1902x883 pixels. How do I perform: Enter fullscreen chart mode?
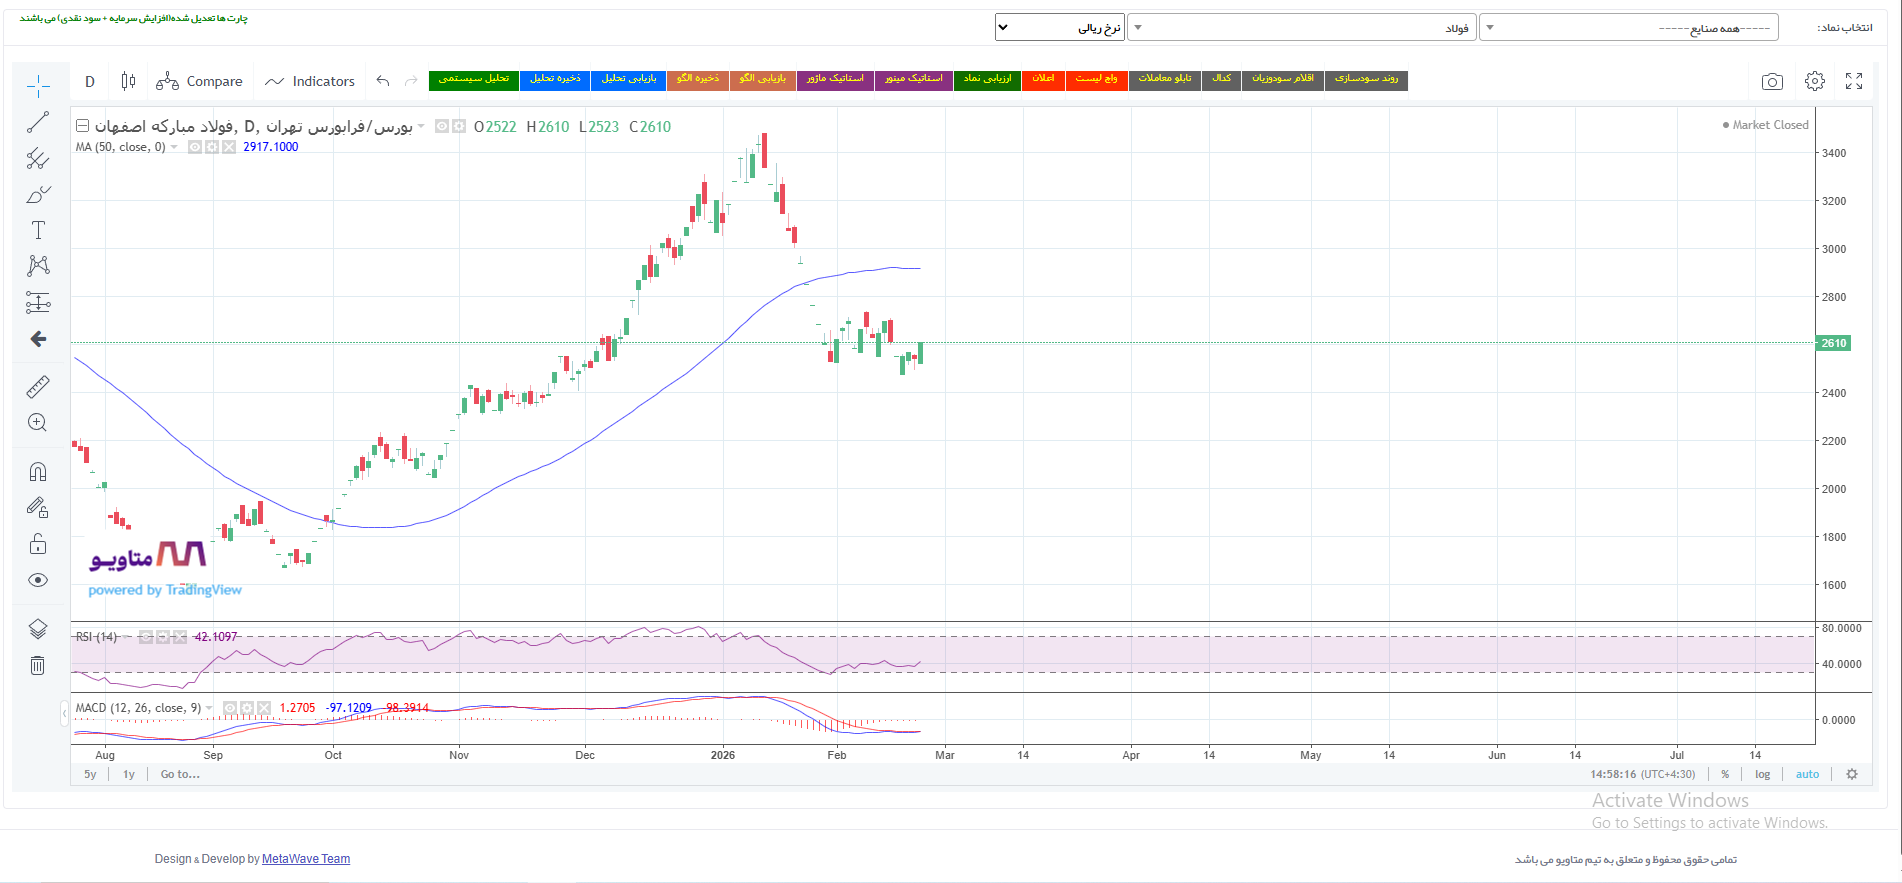point(1854,81)
